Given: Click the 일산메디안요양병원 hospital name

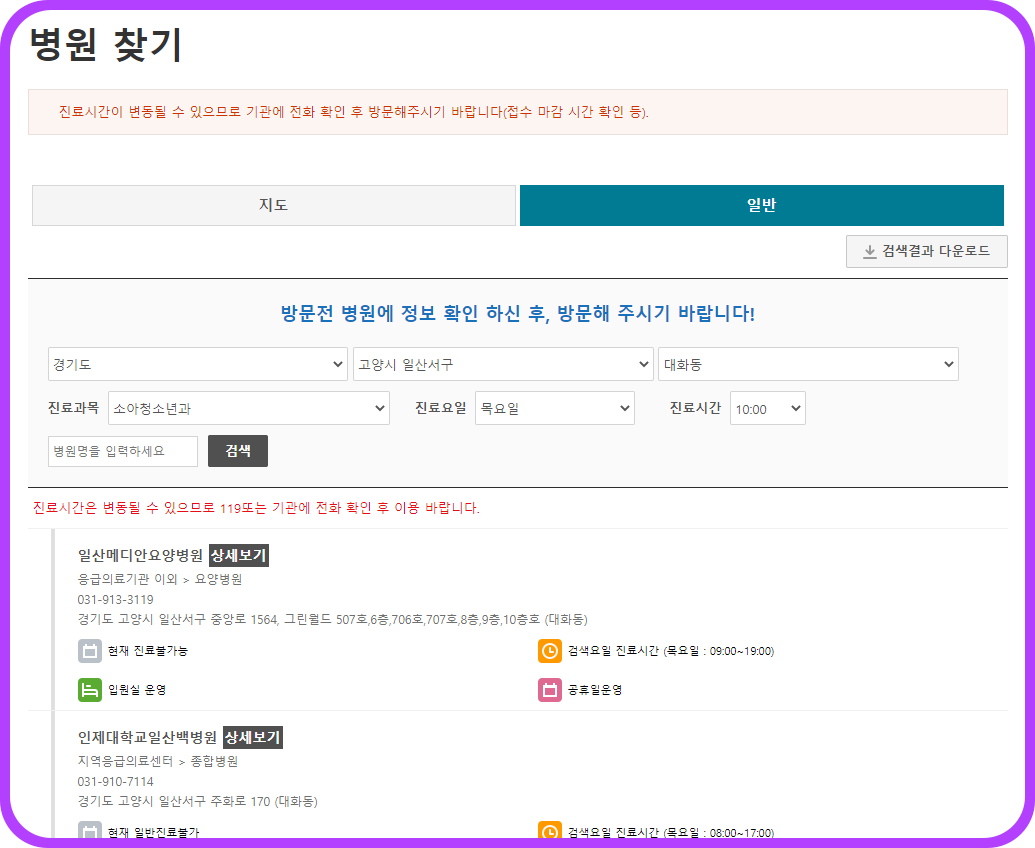Looking at the screenshot, I should coord(140,556).
